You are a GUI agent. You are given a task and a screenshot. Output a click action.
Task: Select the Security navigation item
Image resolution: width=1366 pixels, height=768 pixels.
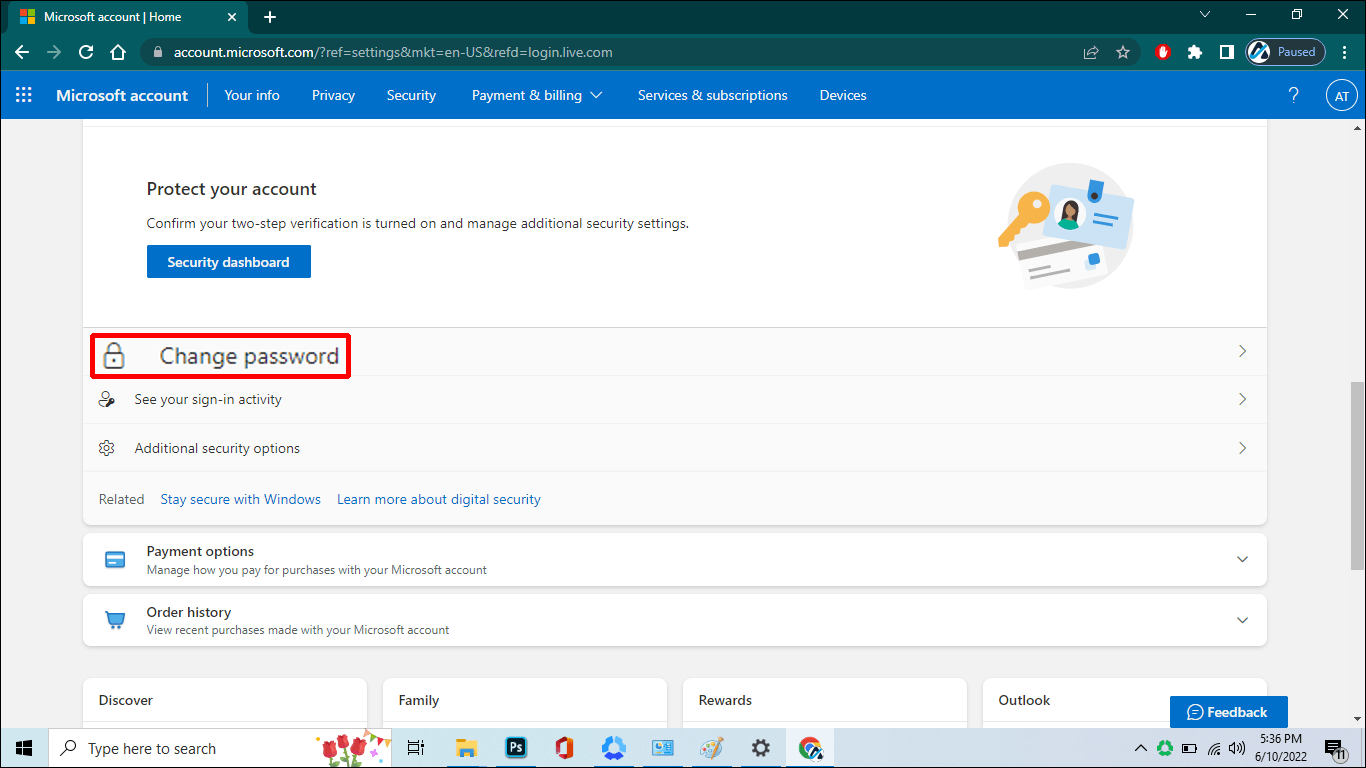[411, 95]
